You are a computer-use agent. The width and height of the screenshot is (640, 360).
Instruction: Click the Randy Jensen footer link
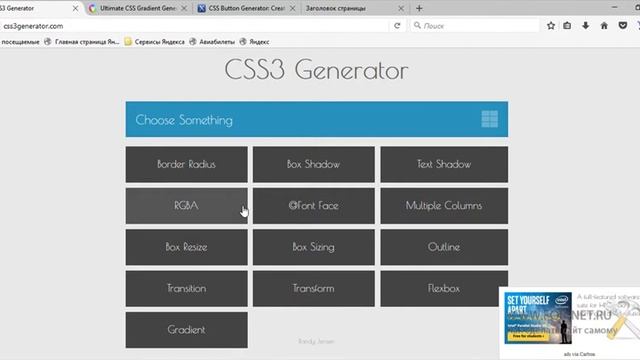pyautogui.click(x=316, y=341)
